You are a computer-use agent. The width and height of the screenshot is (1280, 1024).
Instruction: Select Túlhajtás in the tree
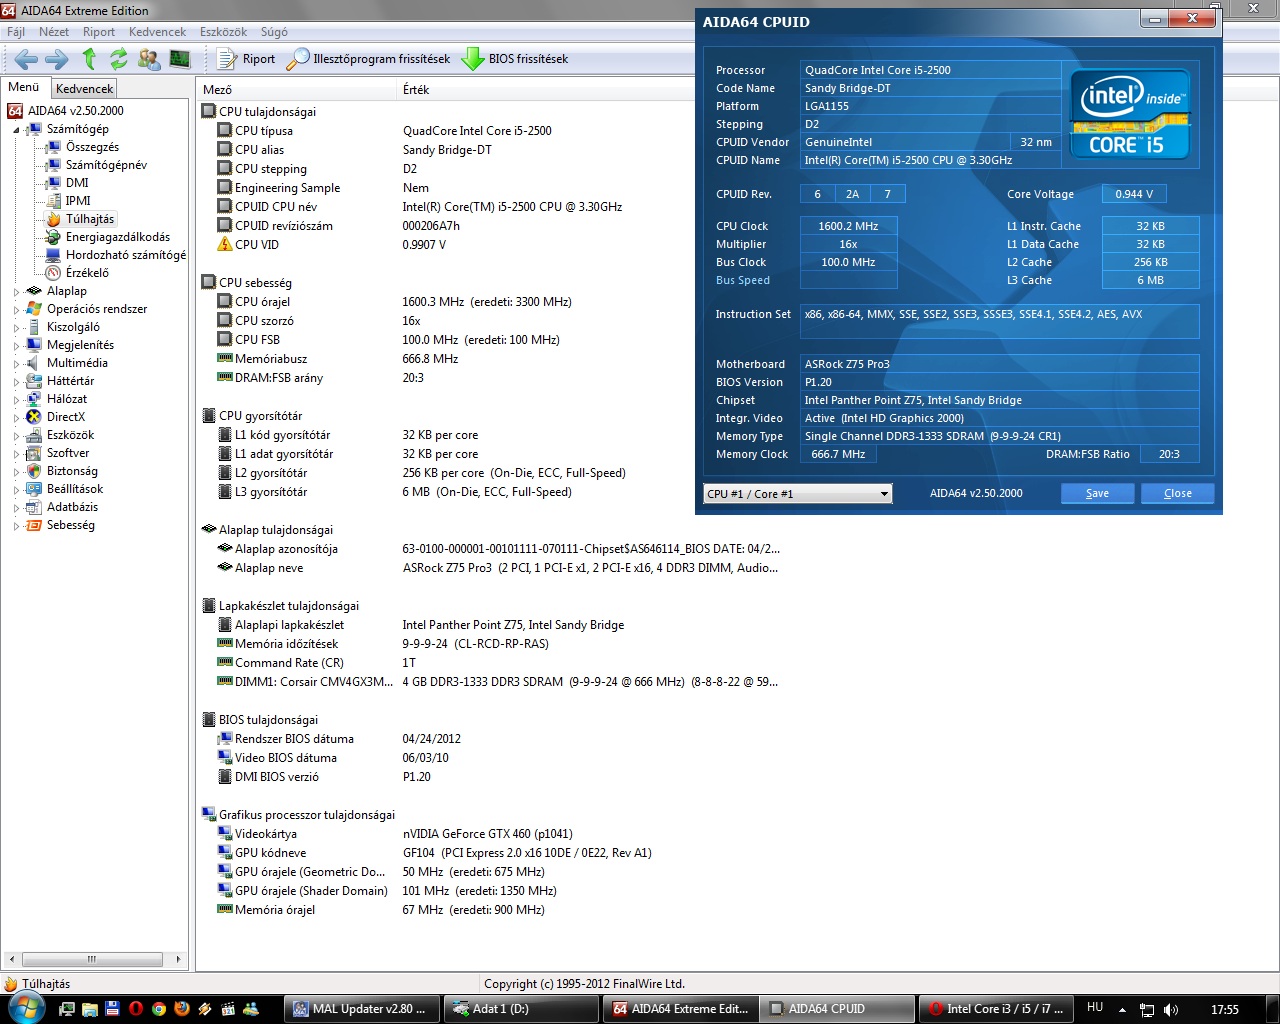pyautogui.click(x=90, y=219)
